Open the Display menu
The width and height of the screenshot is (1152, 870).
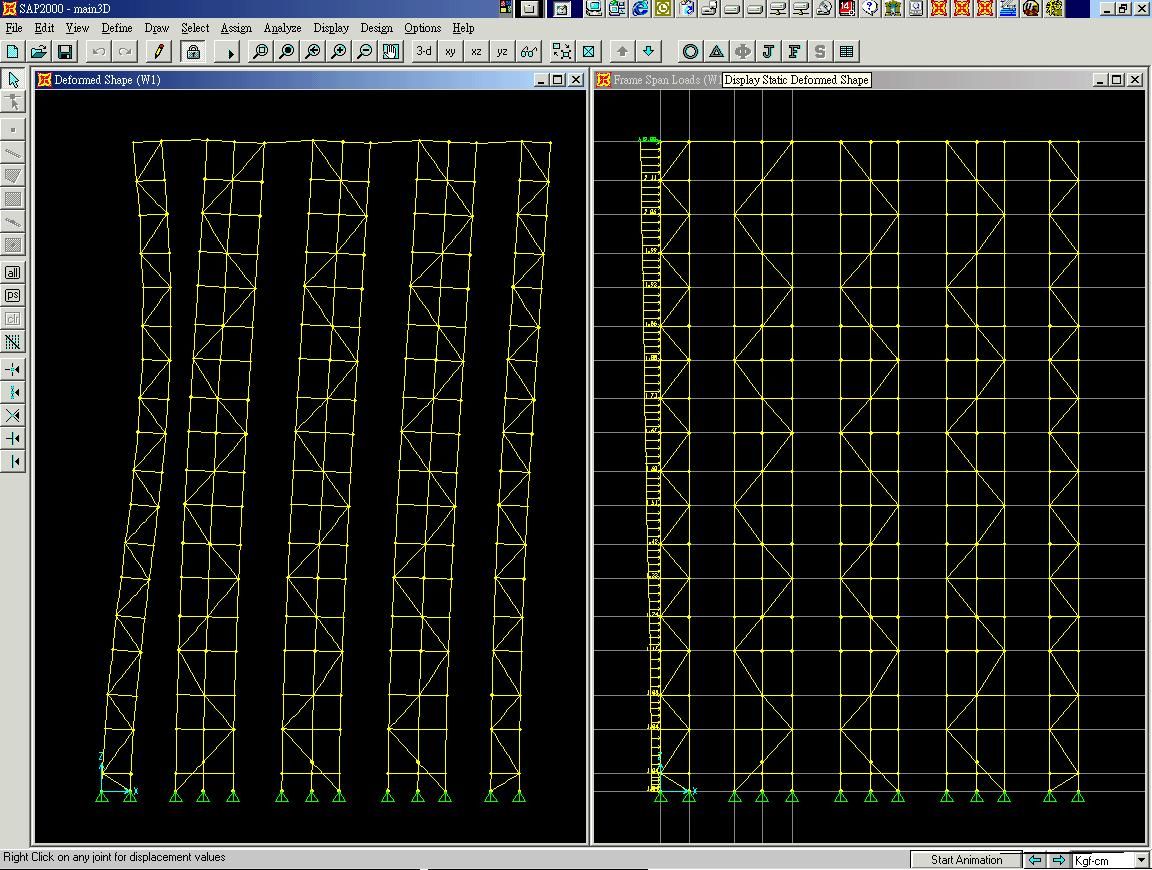331,28
